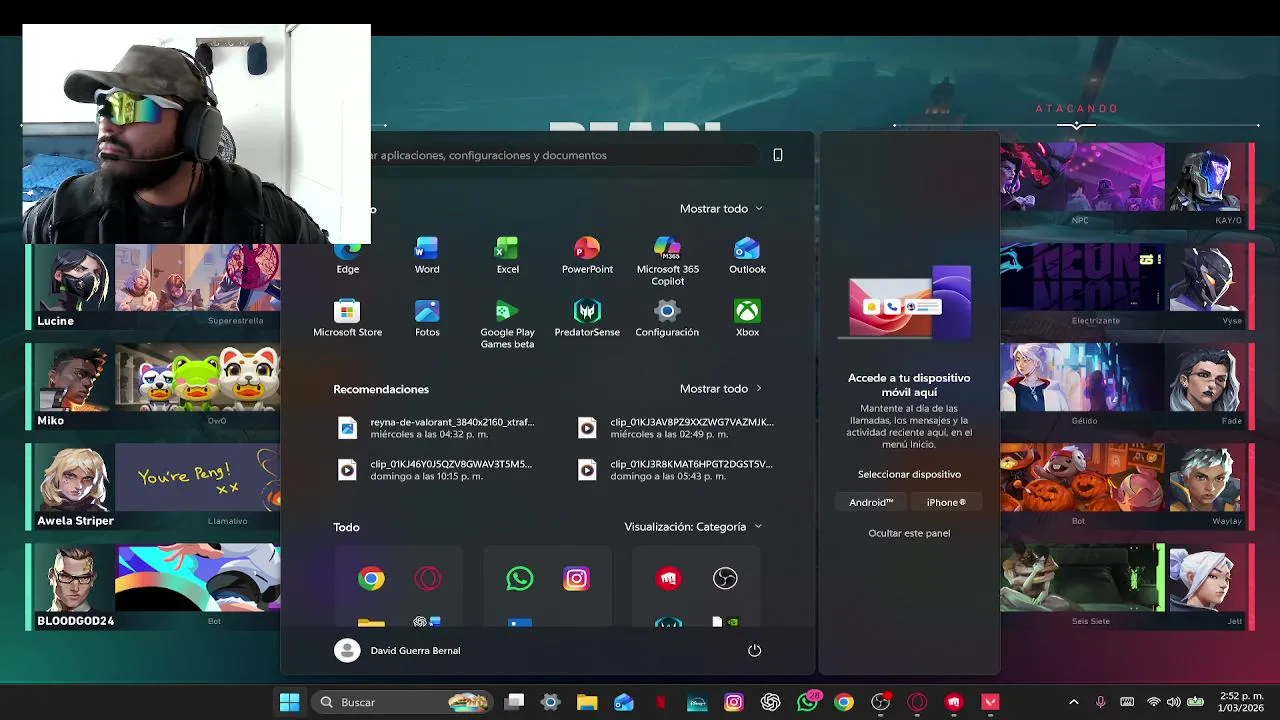
Task: Select the Jett enemy player card
Action: point(1127,586)
